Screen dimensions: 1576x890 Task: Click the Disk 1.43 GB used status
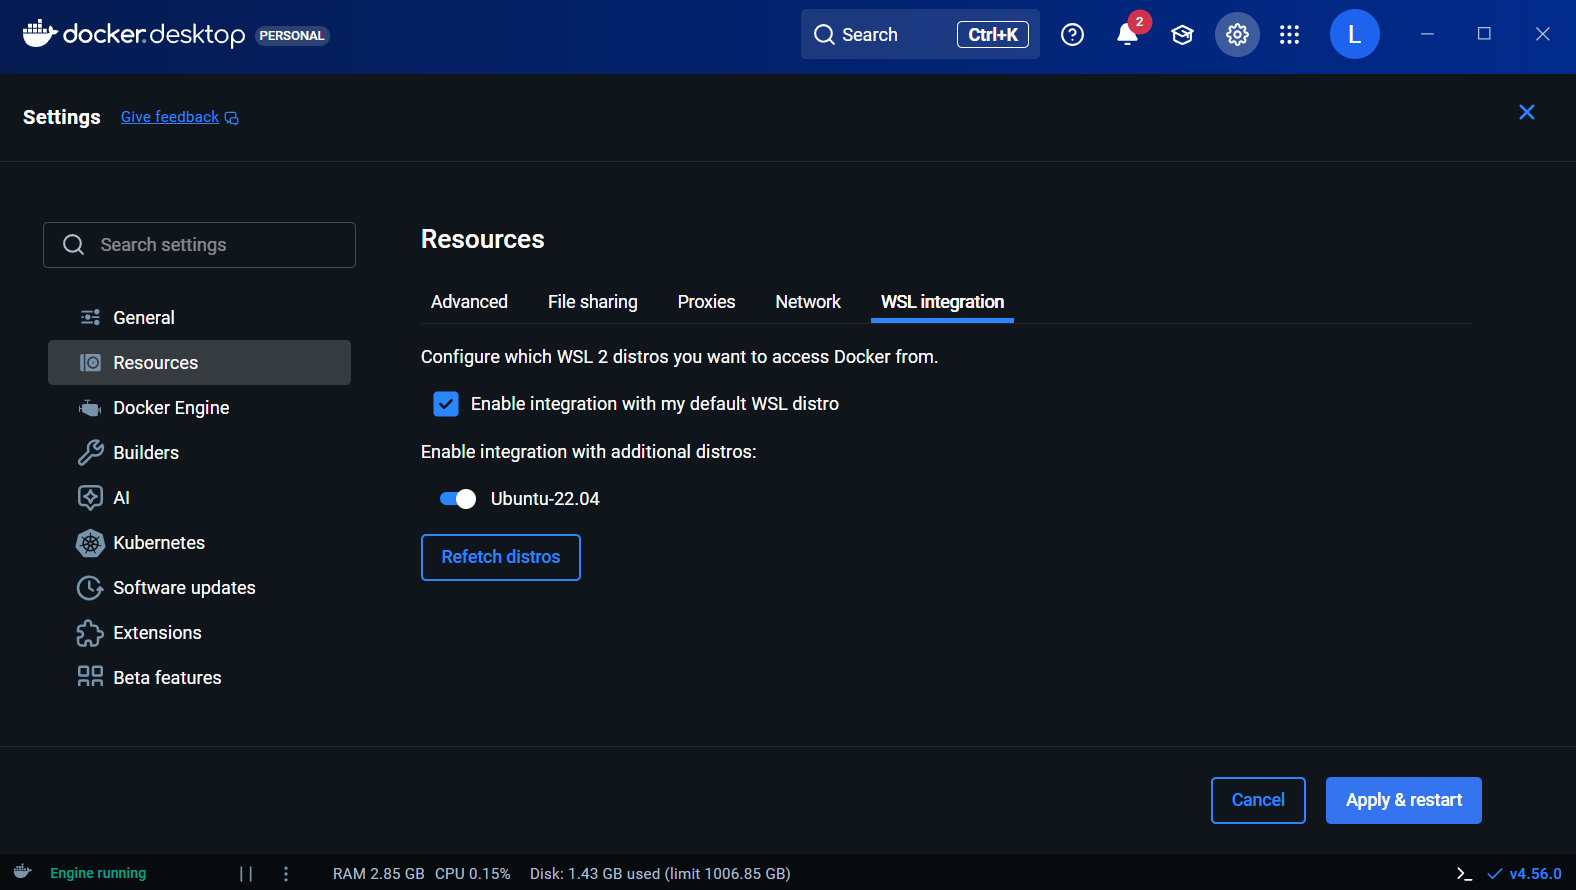coord(660,874)
